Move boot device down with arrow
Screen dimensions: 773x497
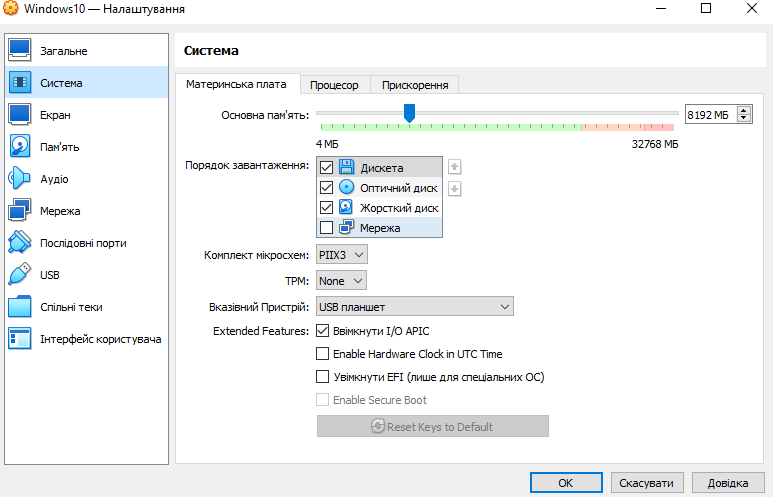pos(455,188)
